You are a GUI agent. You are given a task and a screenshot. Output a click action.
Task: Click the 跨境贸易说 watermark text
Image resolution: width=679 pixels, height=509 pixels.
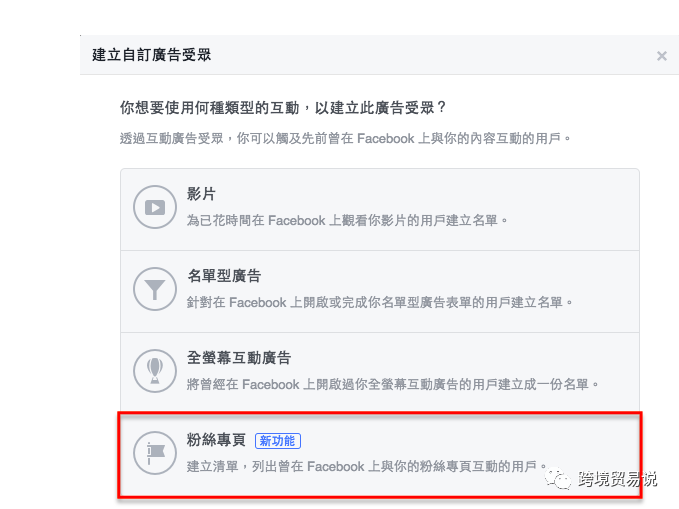pyautogui.click(x=617, y=479)
